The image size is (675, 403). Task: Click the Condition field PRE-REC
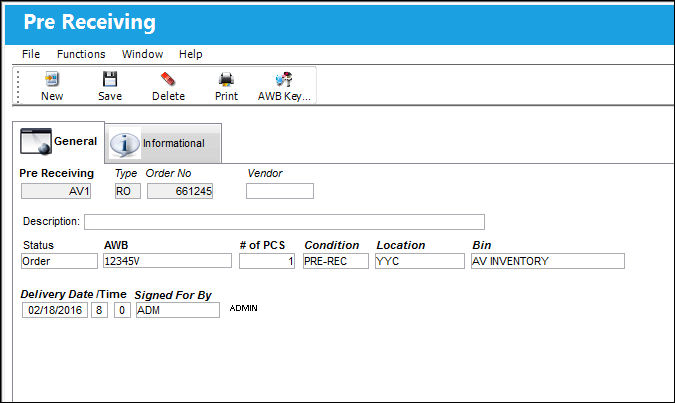(x=336, y=261)
